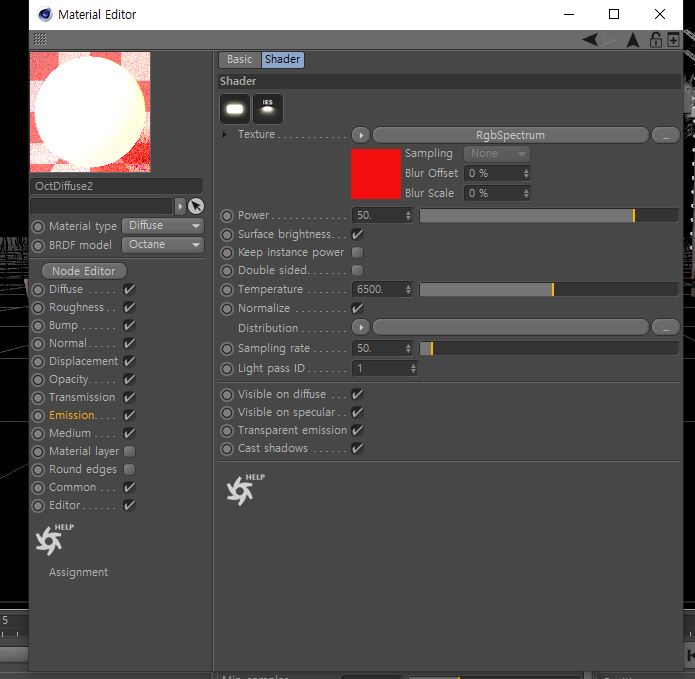Click Power value stepper arrows
This screenshot has width=695, height=679.
[x=408, y=216]
